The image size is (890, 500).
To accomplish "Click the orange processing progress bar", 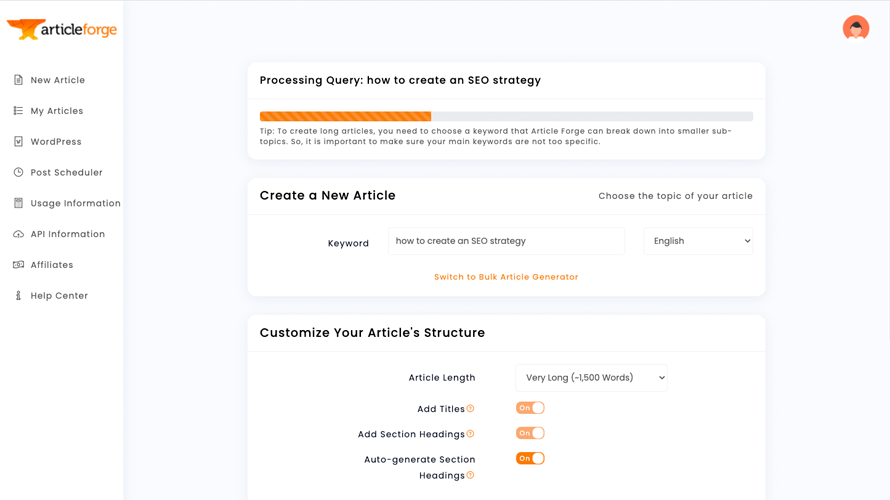I will tap(345, 116).
